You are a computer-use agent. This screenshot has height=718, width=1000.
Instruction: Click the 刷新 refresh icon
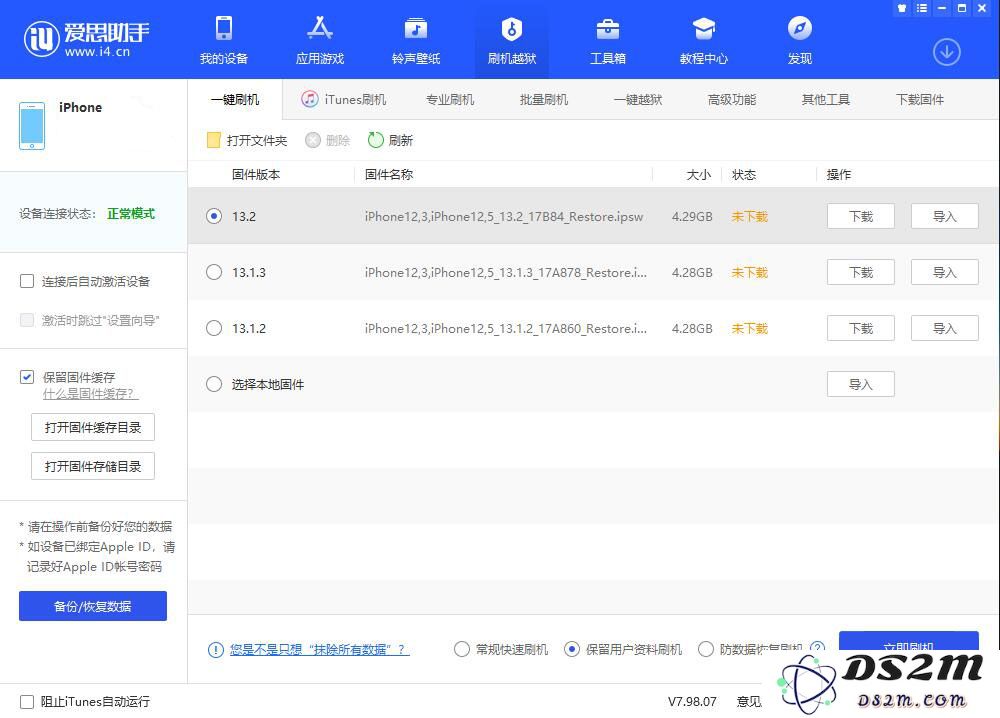pyautogui.click(x=376, y=140)
